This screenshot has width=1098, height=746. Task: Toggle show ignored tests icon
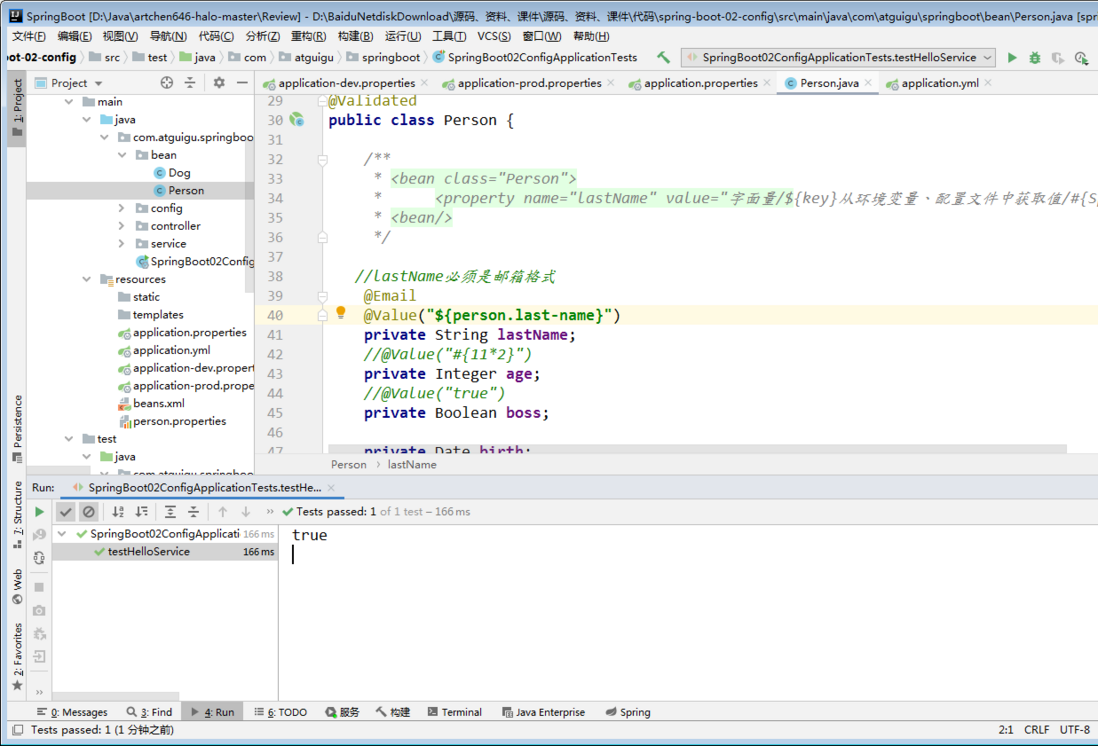coord(89,512)
